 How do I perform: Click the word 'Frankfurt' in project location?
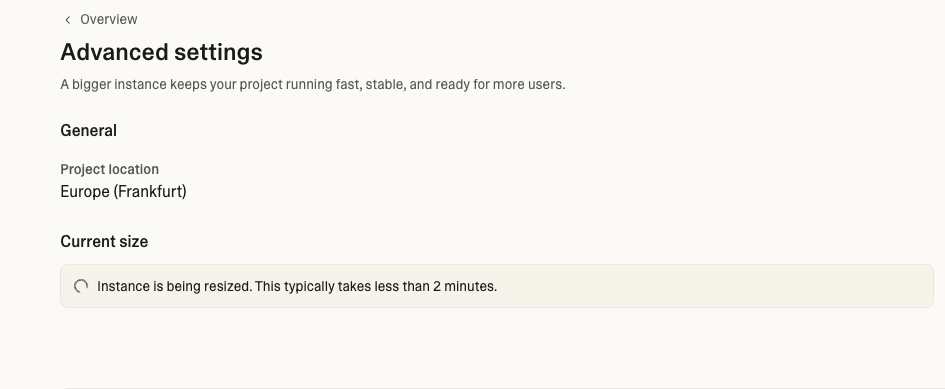[x=150, y=192]
